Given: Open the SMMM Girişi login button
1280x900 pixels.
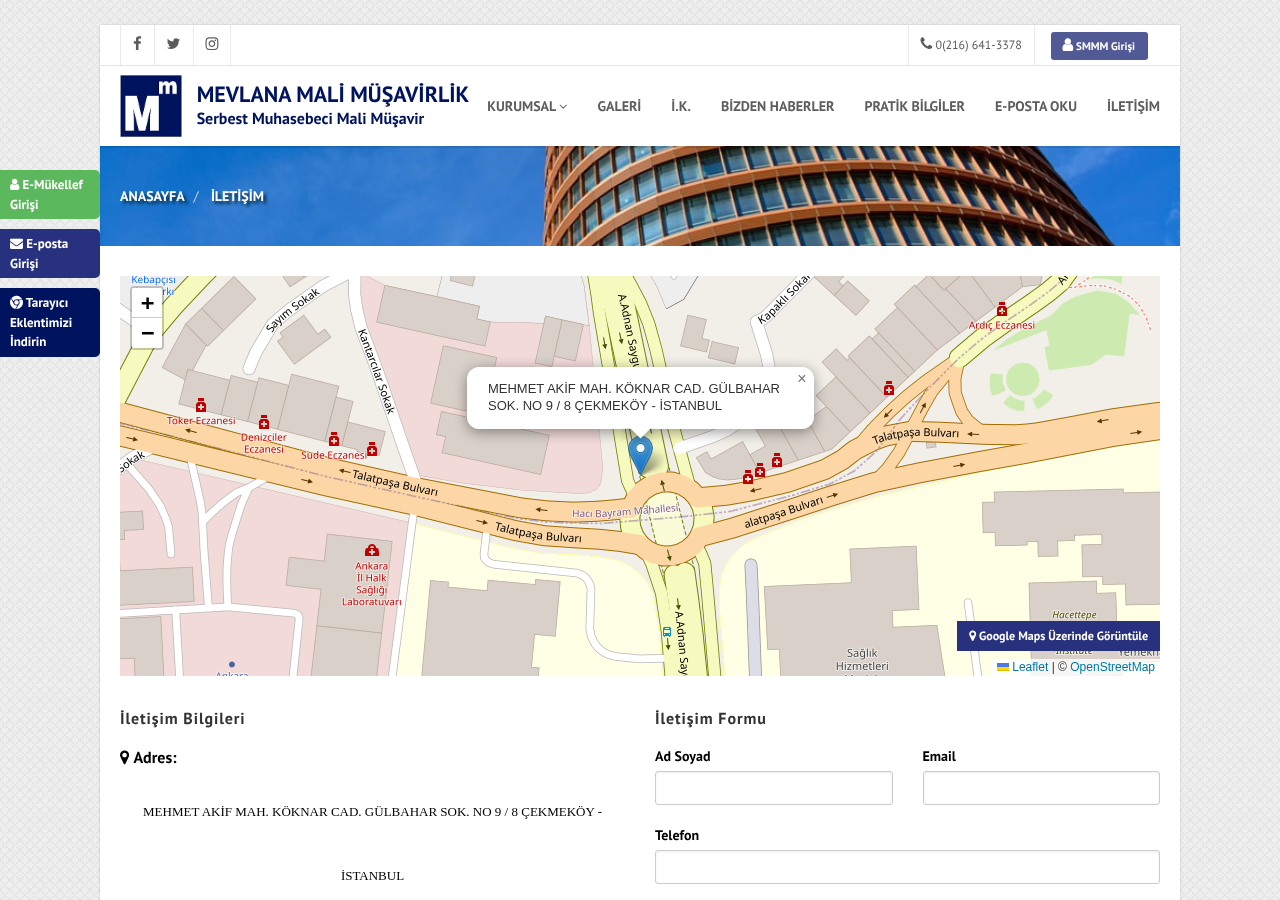Looking at the screenshot, I should click(1099, 46).
